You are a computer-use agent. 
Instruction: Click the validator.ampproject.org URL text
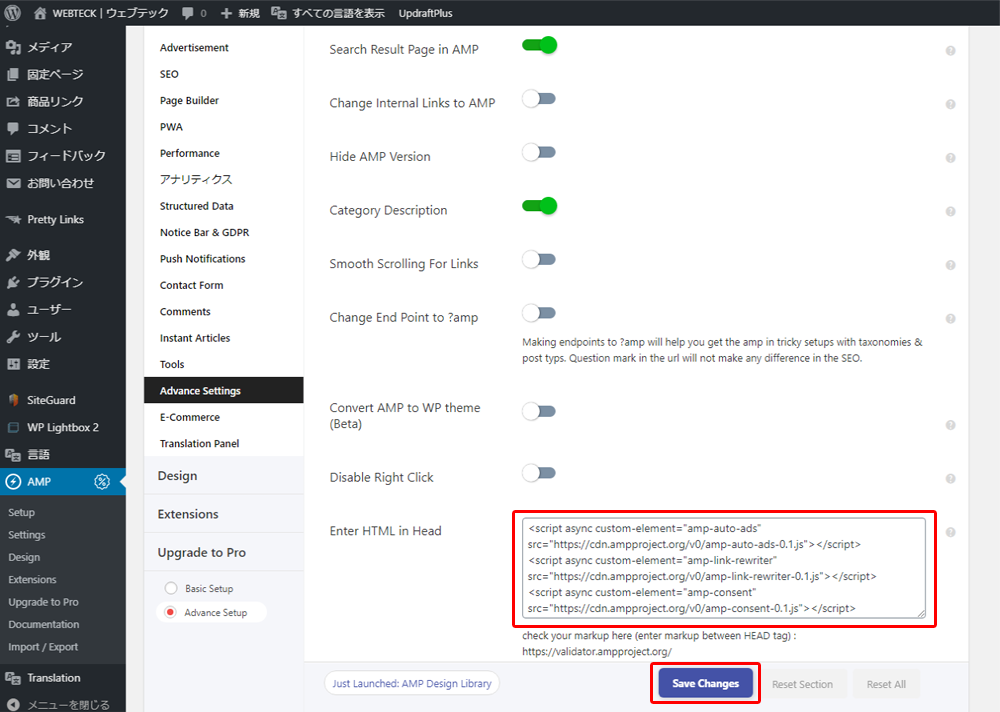597,651
